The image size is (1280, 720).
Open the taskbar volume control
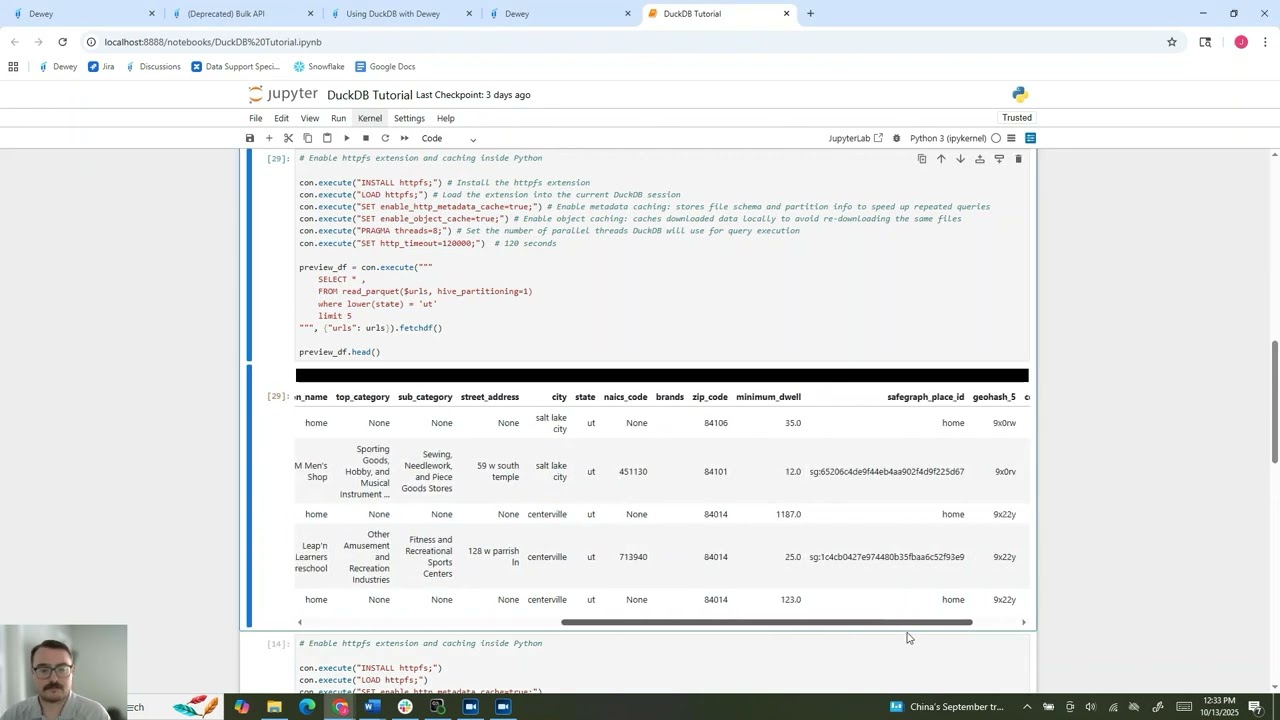click(1091, 707)
